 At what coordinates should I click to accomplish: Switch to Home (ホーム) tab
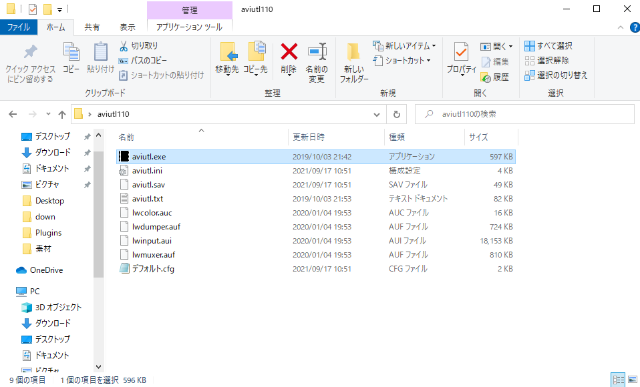(56, 27)
